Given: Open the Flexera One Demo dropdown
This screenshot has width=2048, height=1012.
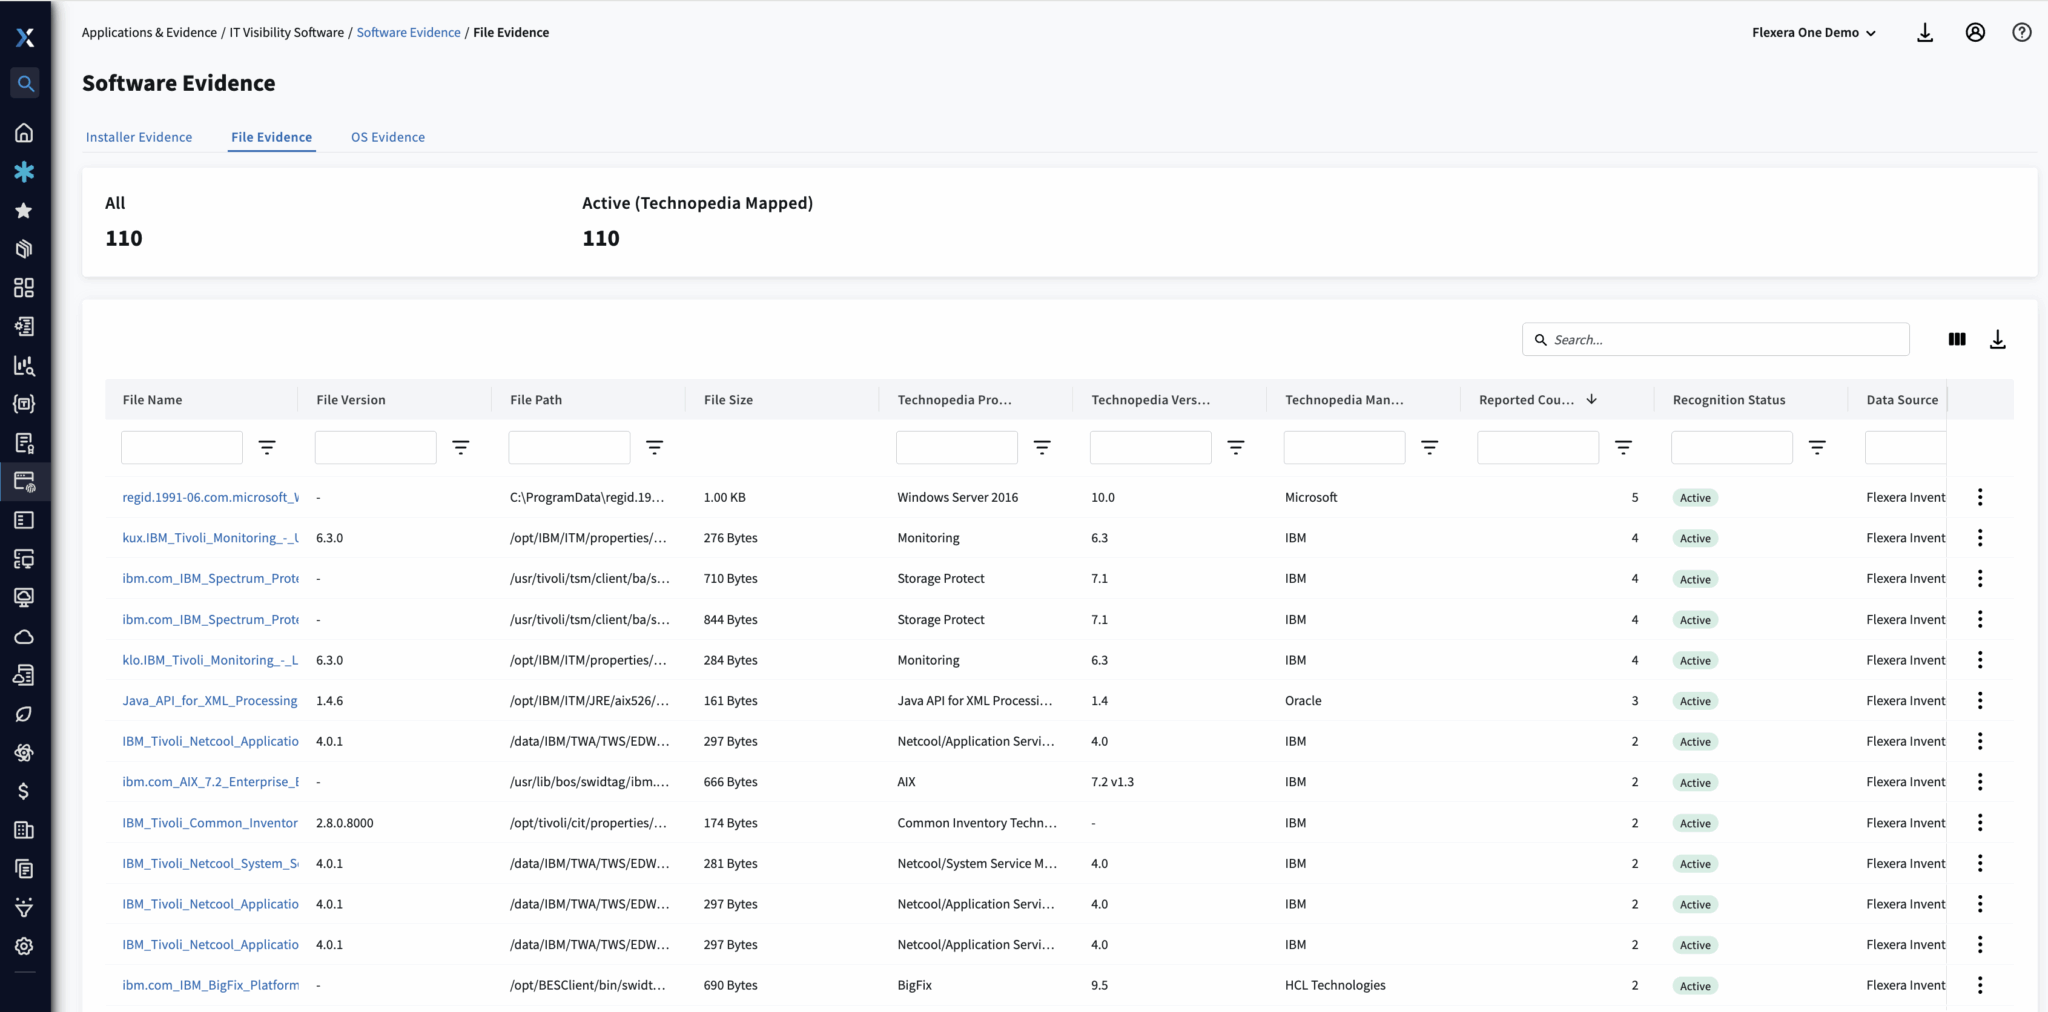Looking at the screenshot, I should tap(1814, 32).
